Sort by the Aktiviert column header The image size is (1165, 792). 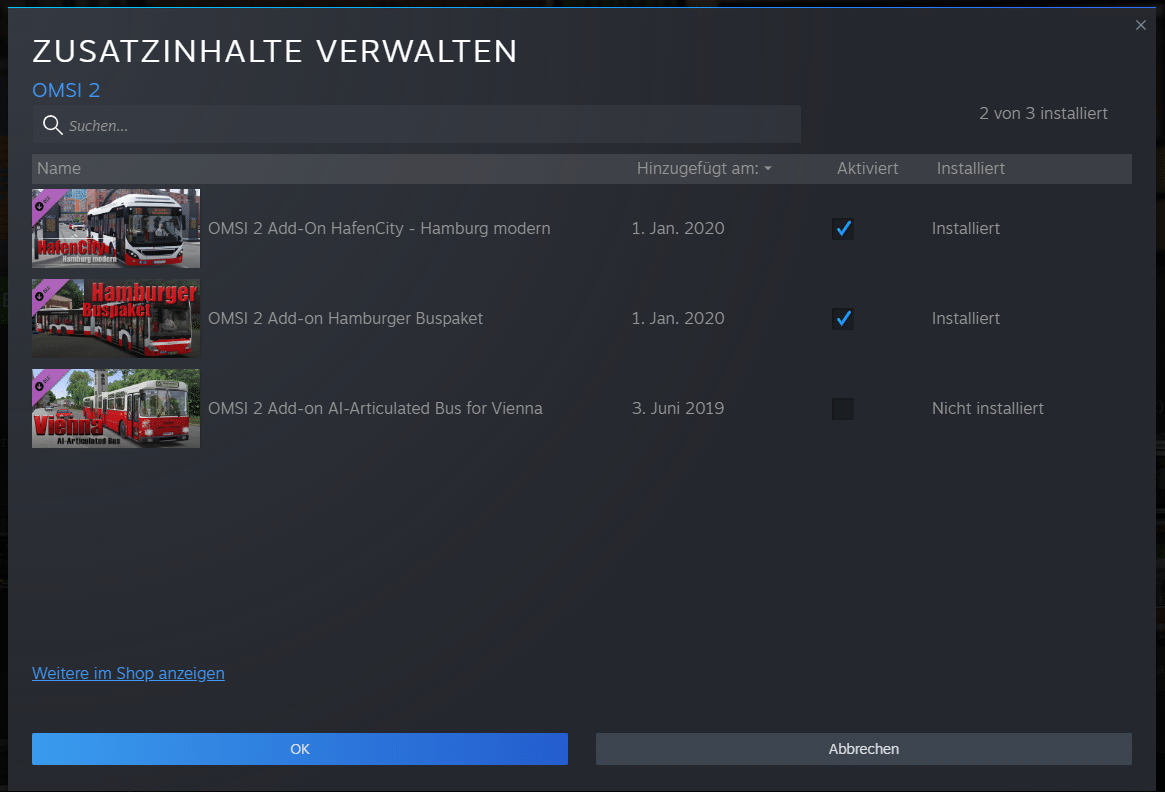[x=867, y=169]
